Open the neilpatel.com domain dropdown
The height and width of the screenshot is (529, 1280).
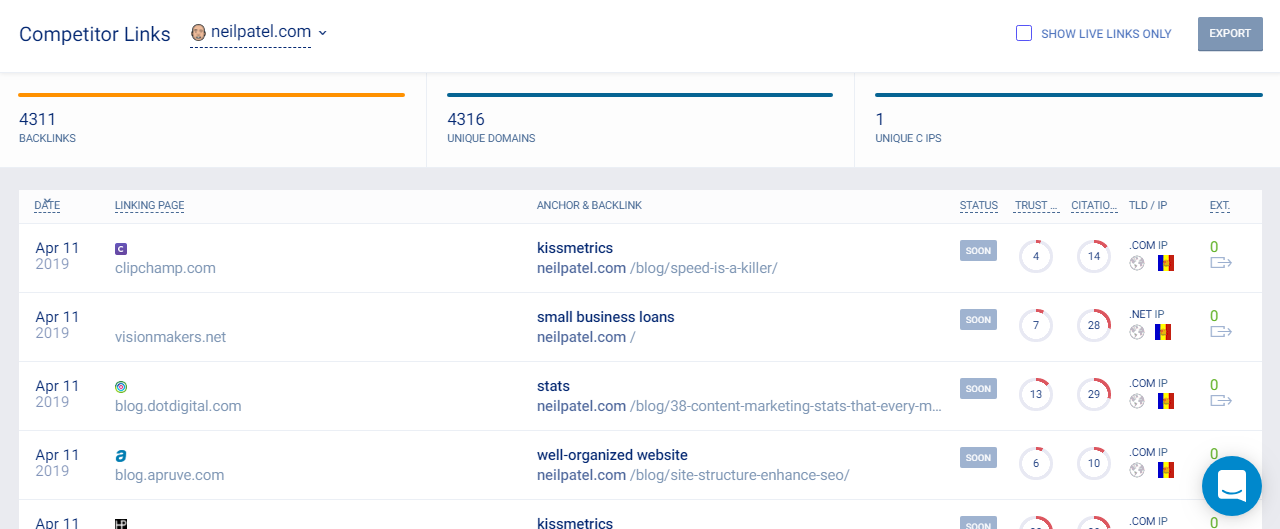coord(260,32)
